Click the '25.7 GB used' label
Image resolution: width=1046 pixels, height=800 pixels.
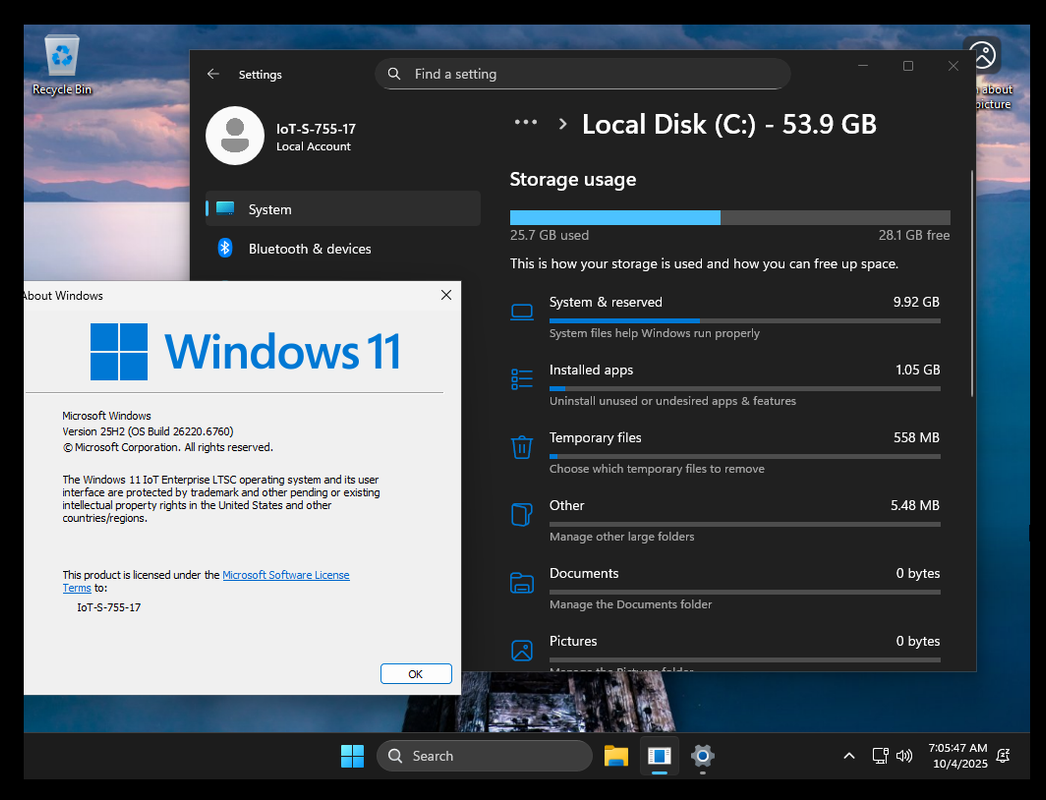click(x=550, y=235)
